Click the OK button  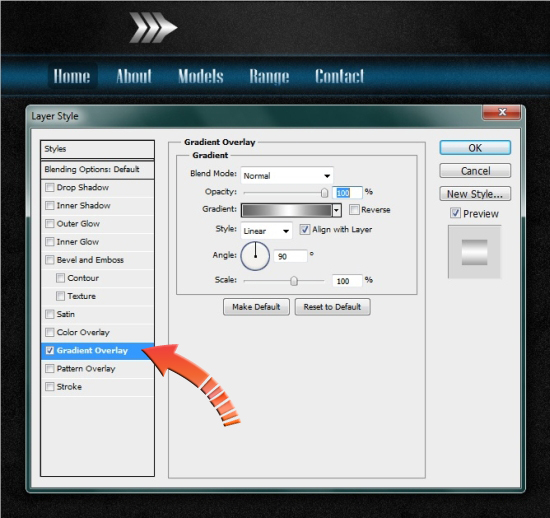coord(475,148)
